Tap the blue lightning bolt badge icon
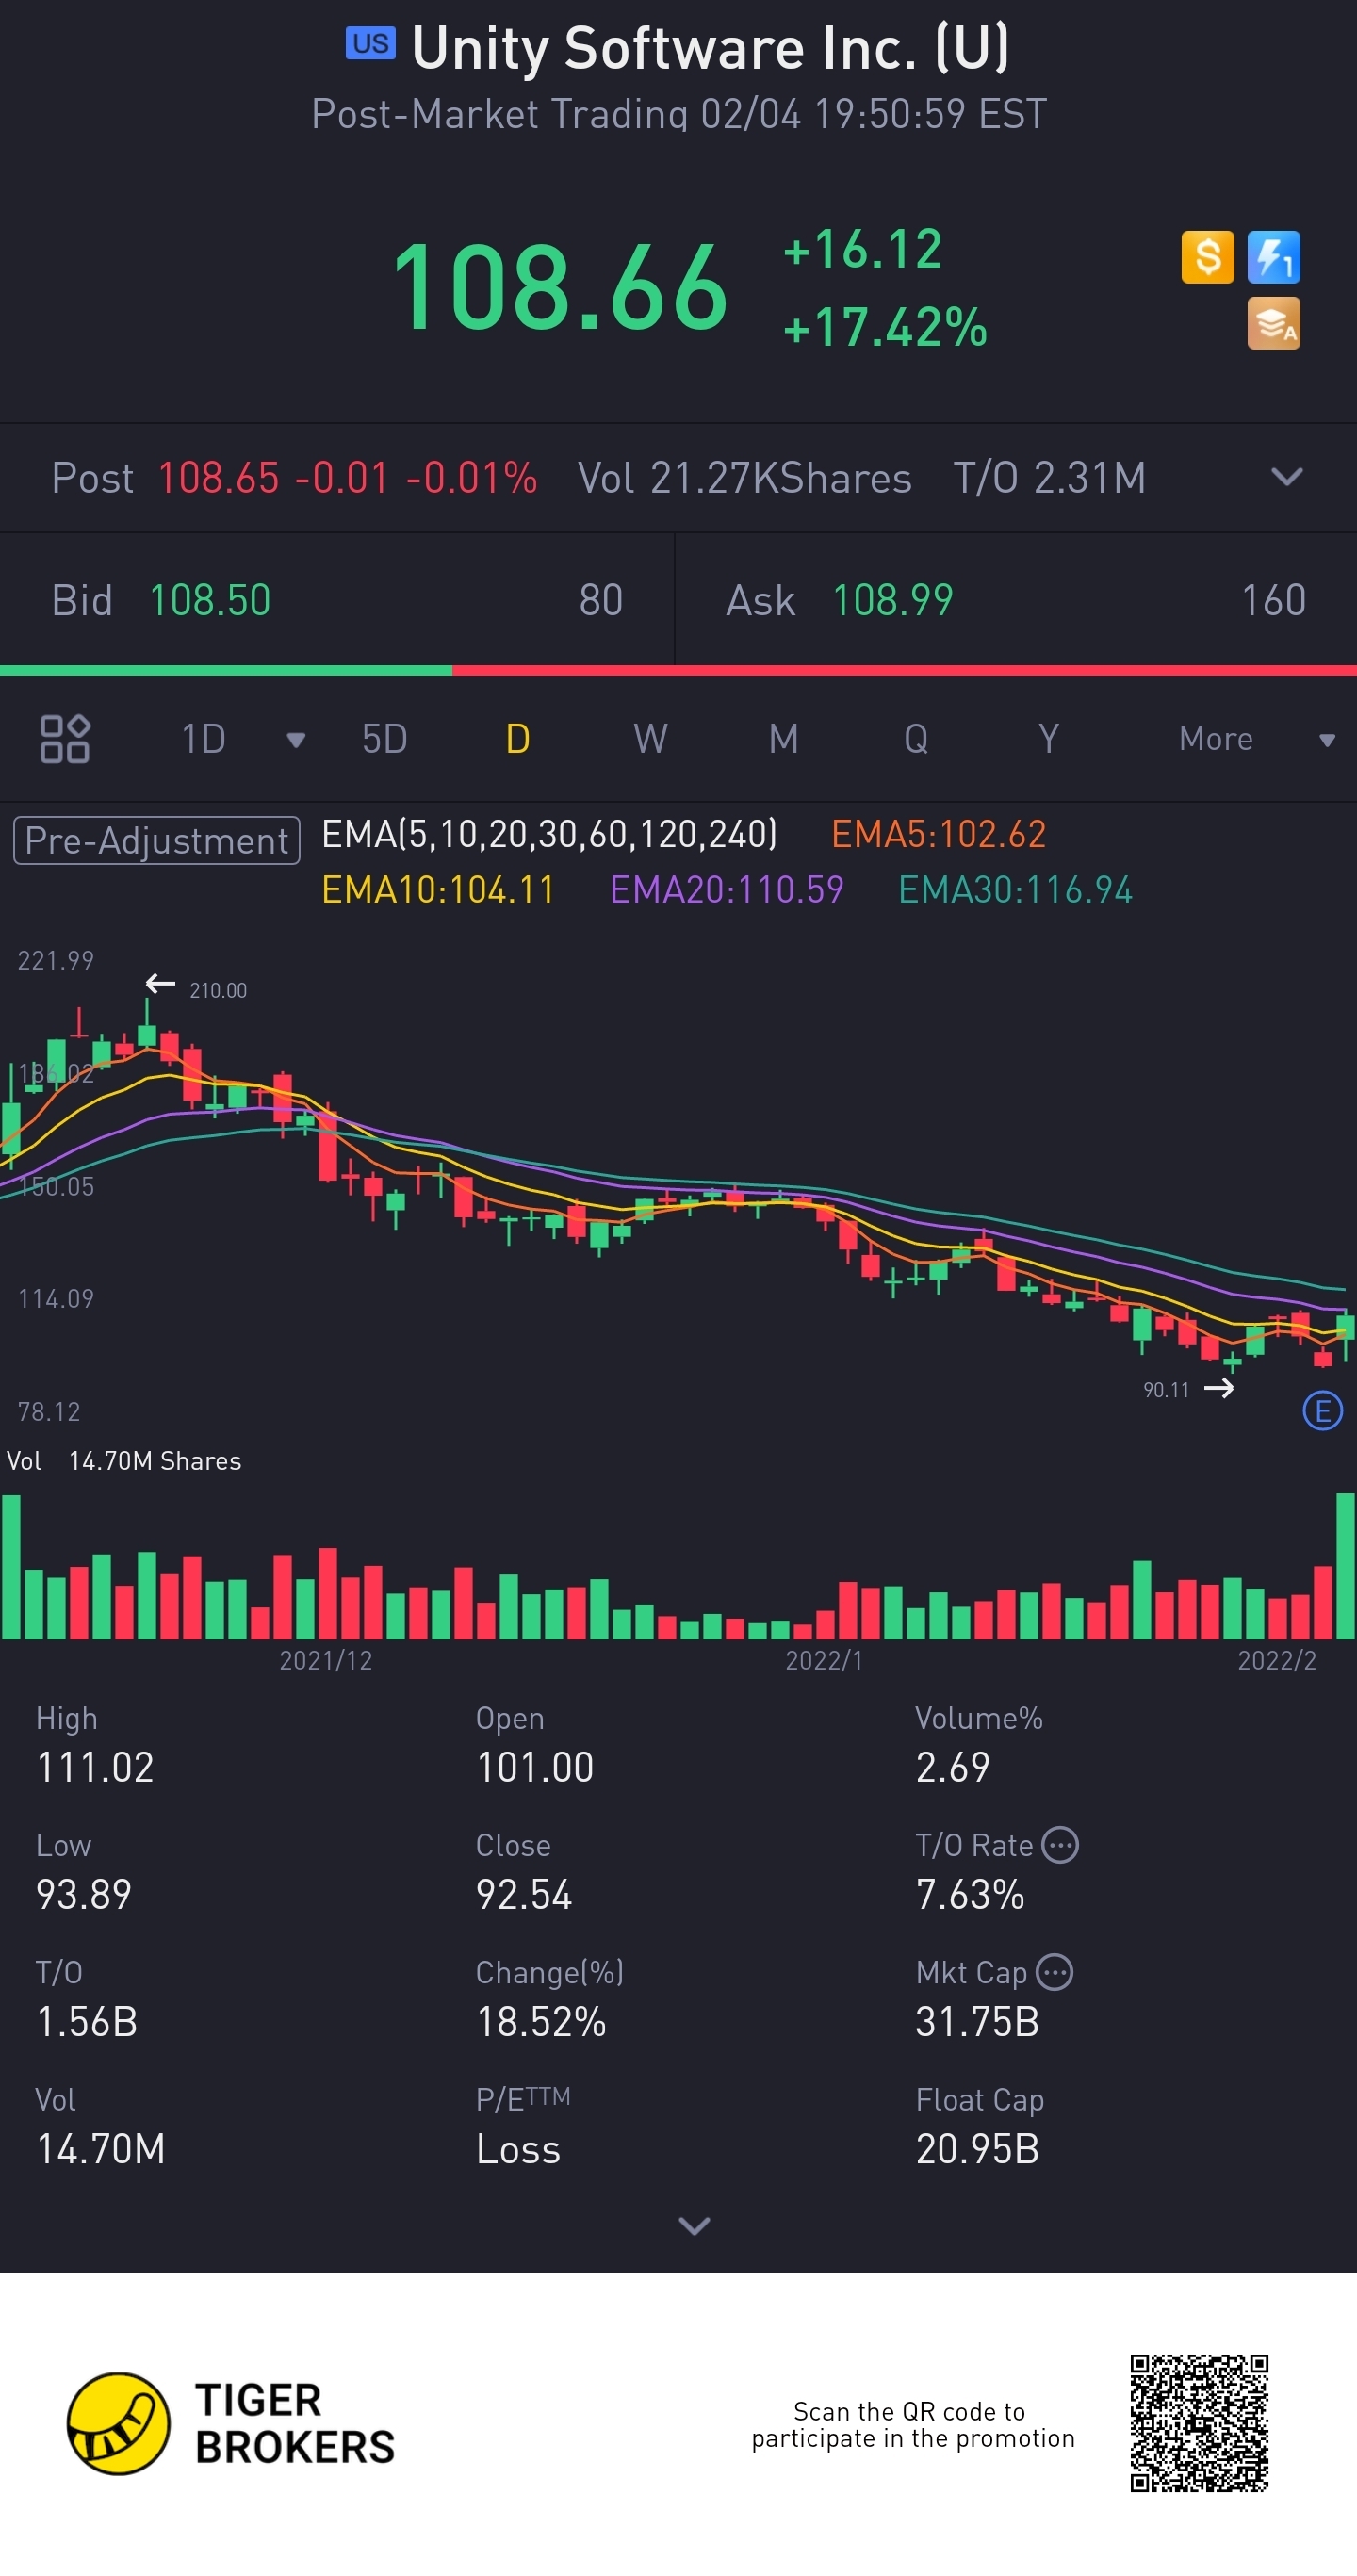1357x2576 pixels. 1273,257
